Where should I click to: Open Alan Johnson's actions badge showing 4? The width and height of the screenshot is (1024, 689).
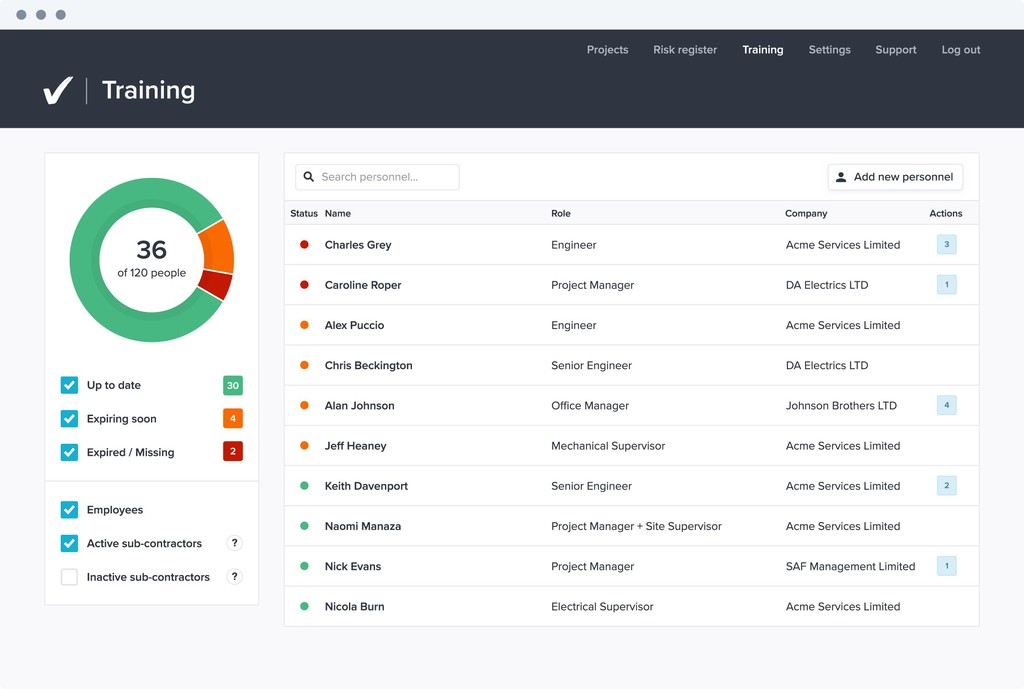[x=946, y=405]
